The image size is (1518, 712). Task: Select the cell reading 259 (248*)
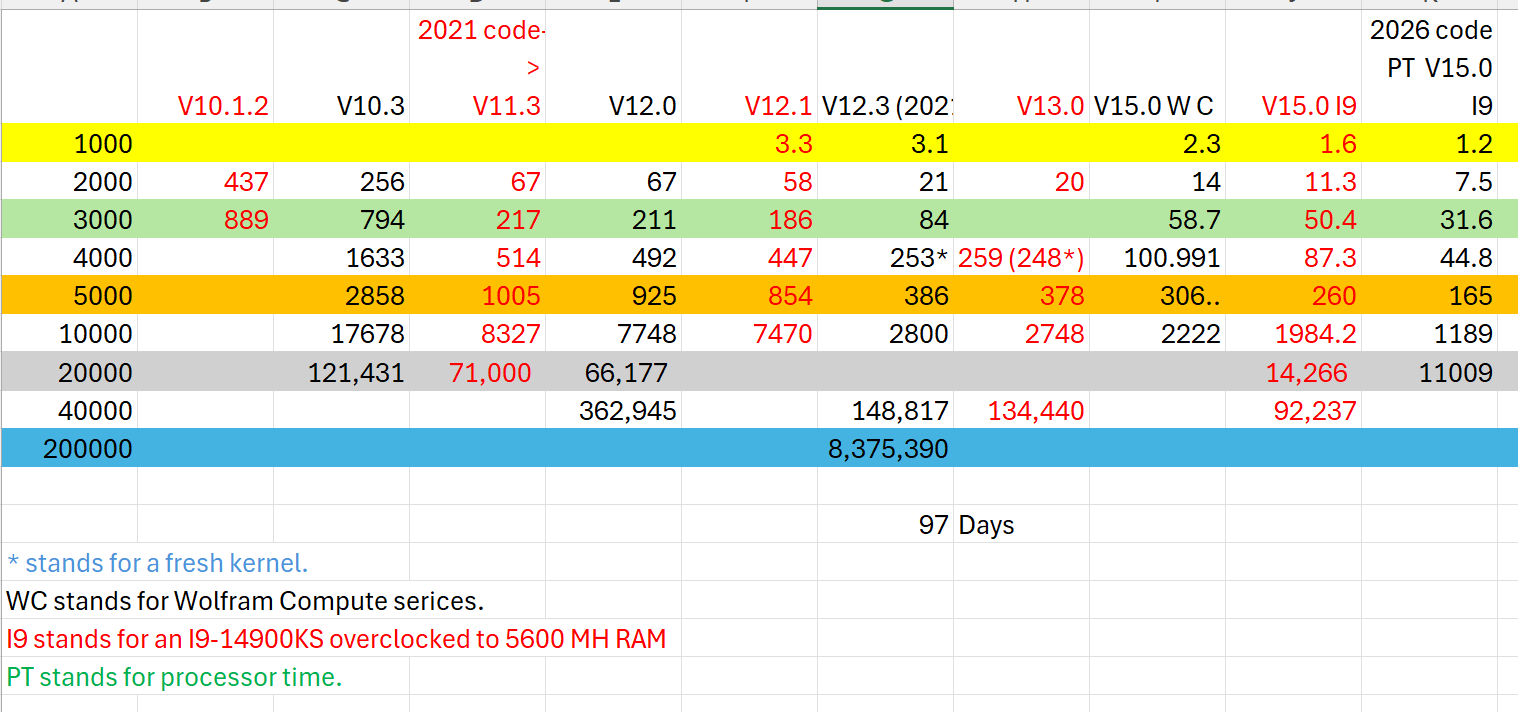[1021, 258]
